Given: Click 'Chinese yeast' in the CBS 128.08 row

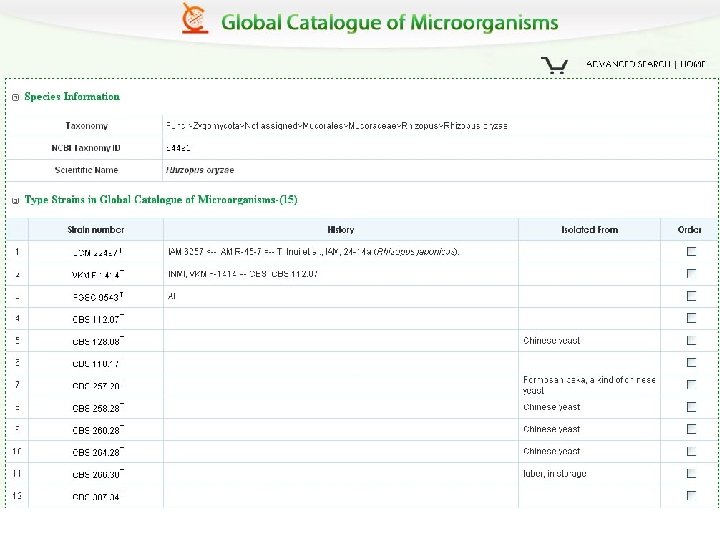Looking at the screenshot, I should (x=551, y=341).
